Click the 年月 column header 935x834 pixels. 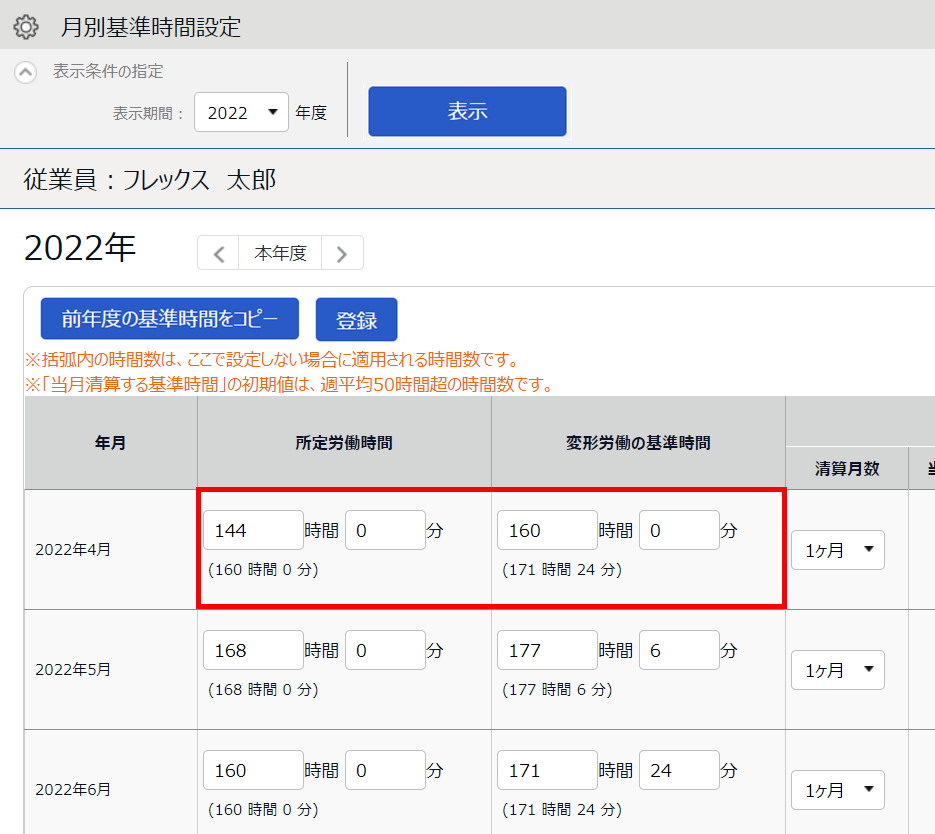point(111,443)
